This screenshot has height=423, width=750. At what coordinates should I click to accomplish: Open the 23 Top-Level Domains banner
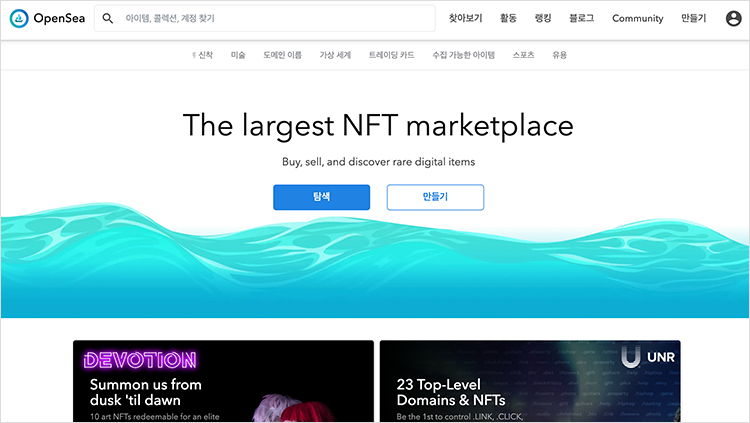pos(530,381)
